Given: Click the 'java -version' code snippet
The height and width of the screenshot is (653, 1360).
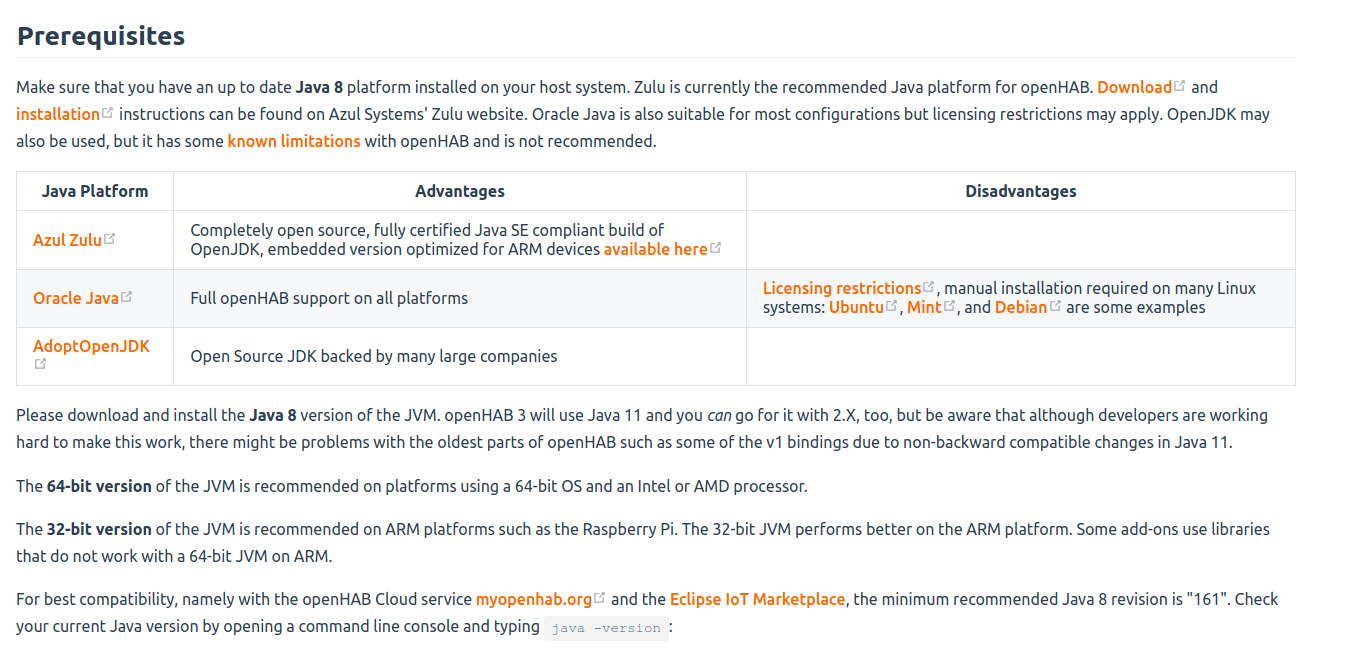Looking at the screenshot, I should click(606, 628).
